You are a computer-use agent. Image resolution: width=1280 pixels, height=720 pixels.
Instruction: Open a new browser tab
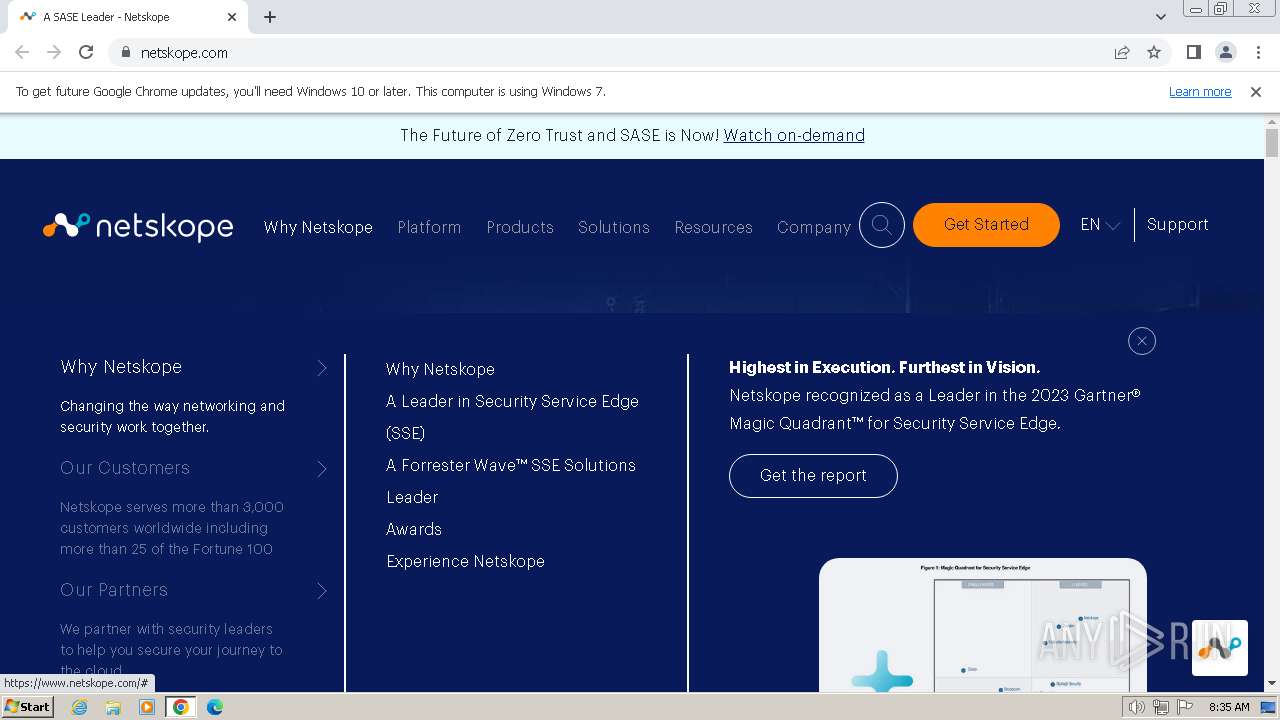click(x=270, y=17)
